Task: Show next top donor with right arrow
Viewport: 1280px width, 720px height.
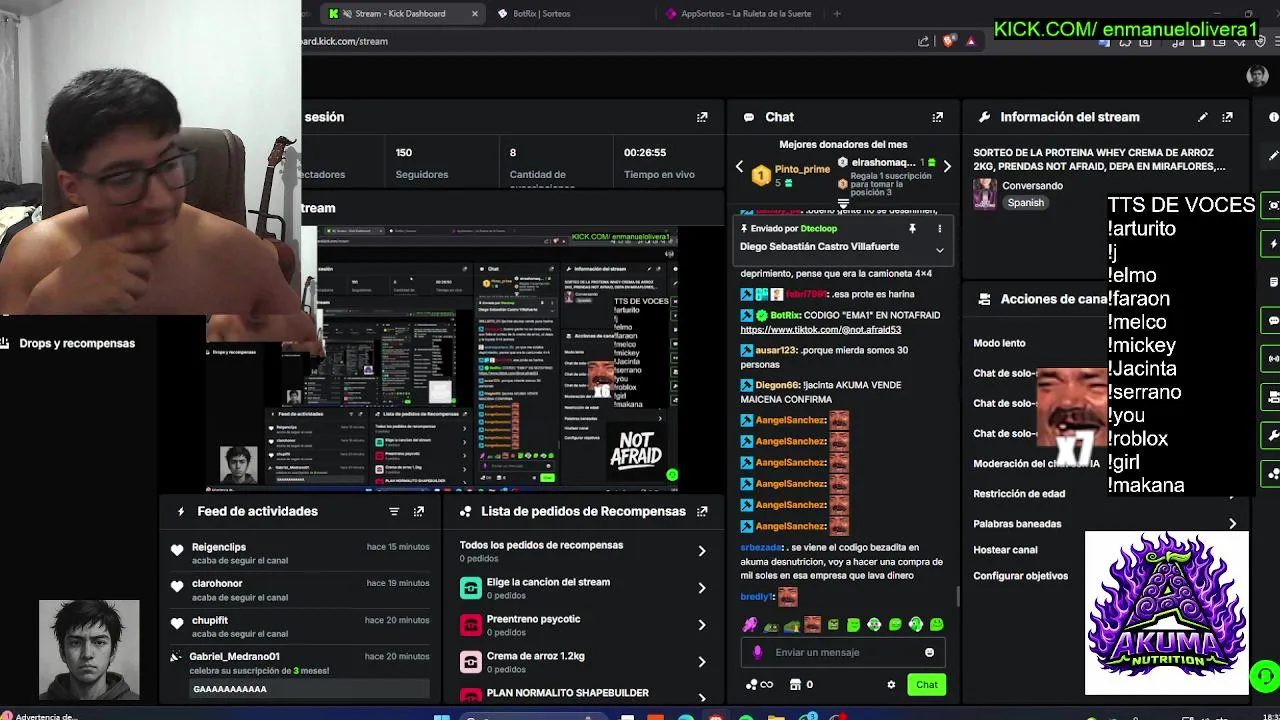Action: 947,167
